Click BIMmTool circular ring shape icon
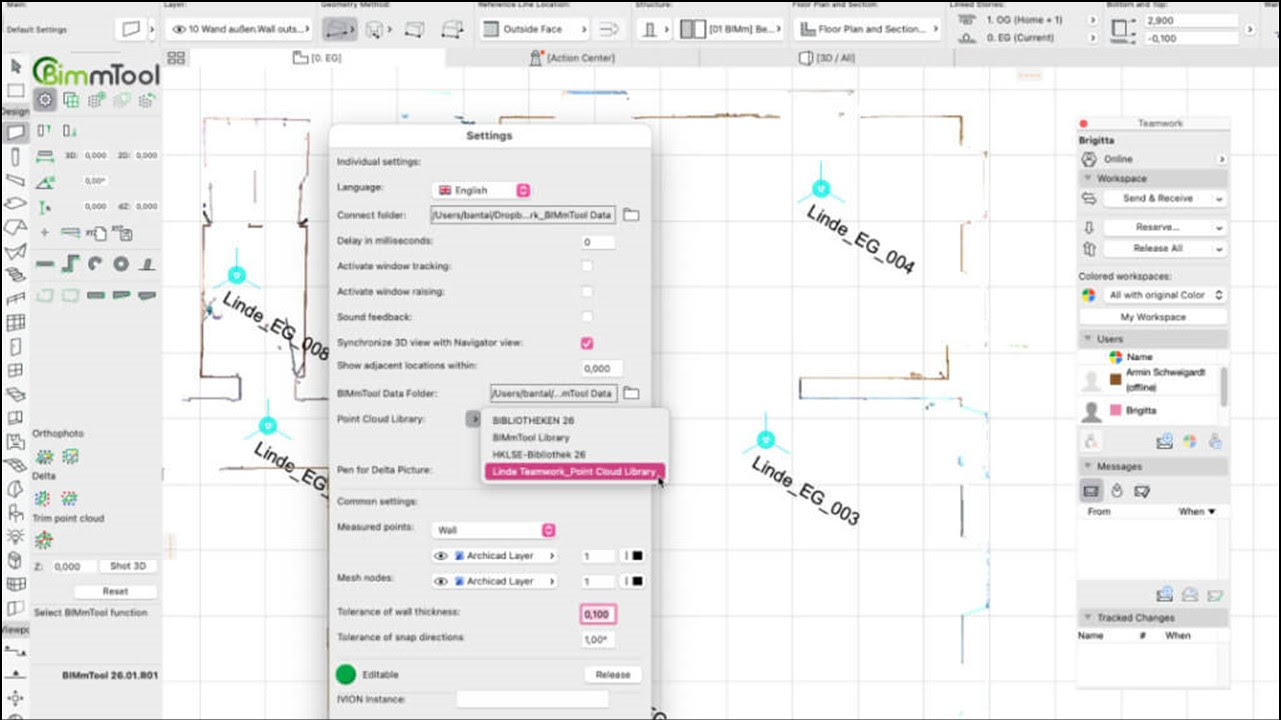Image resolution: width=1281 pixels, height=720 pixels. pos(121,264)
